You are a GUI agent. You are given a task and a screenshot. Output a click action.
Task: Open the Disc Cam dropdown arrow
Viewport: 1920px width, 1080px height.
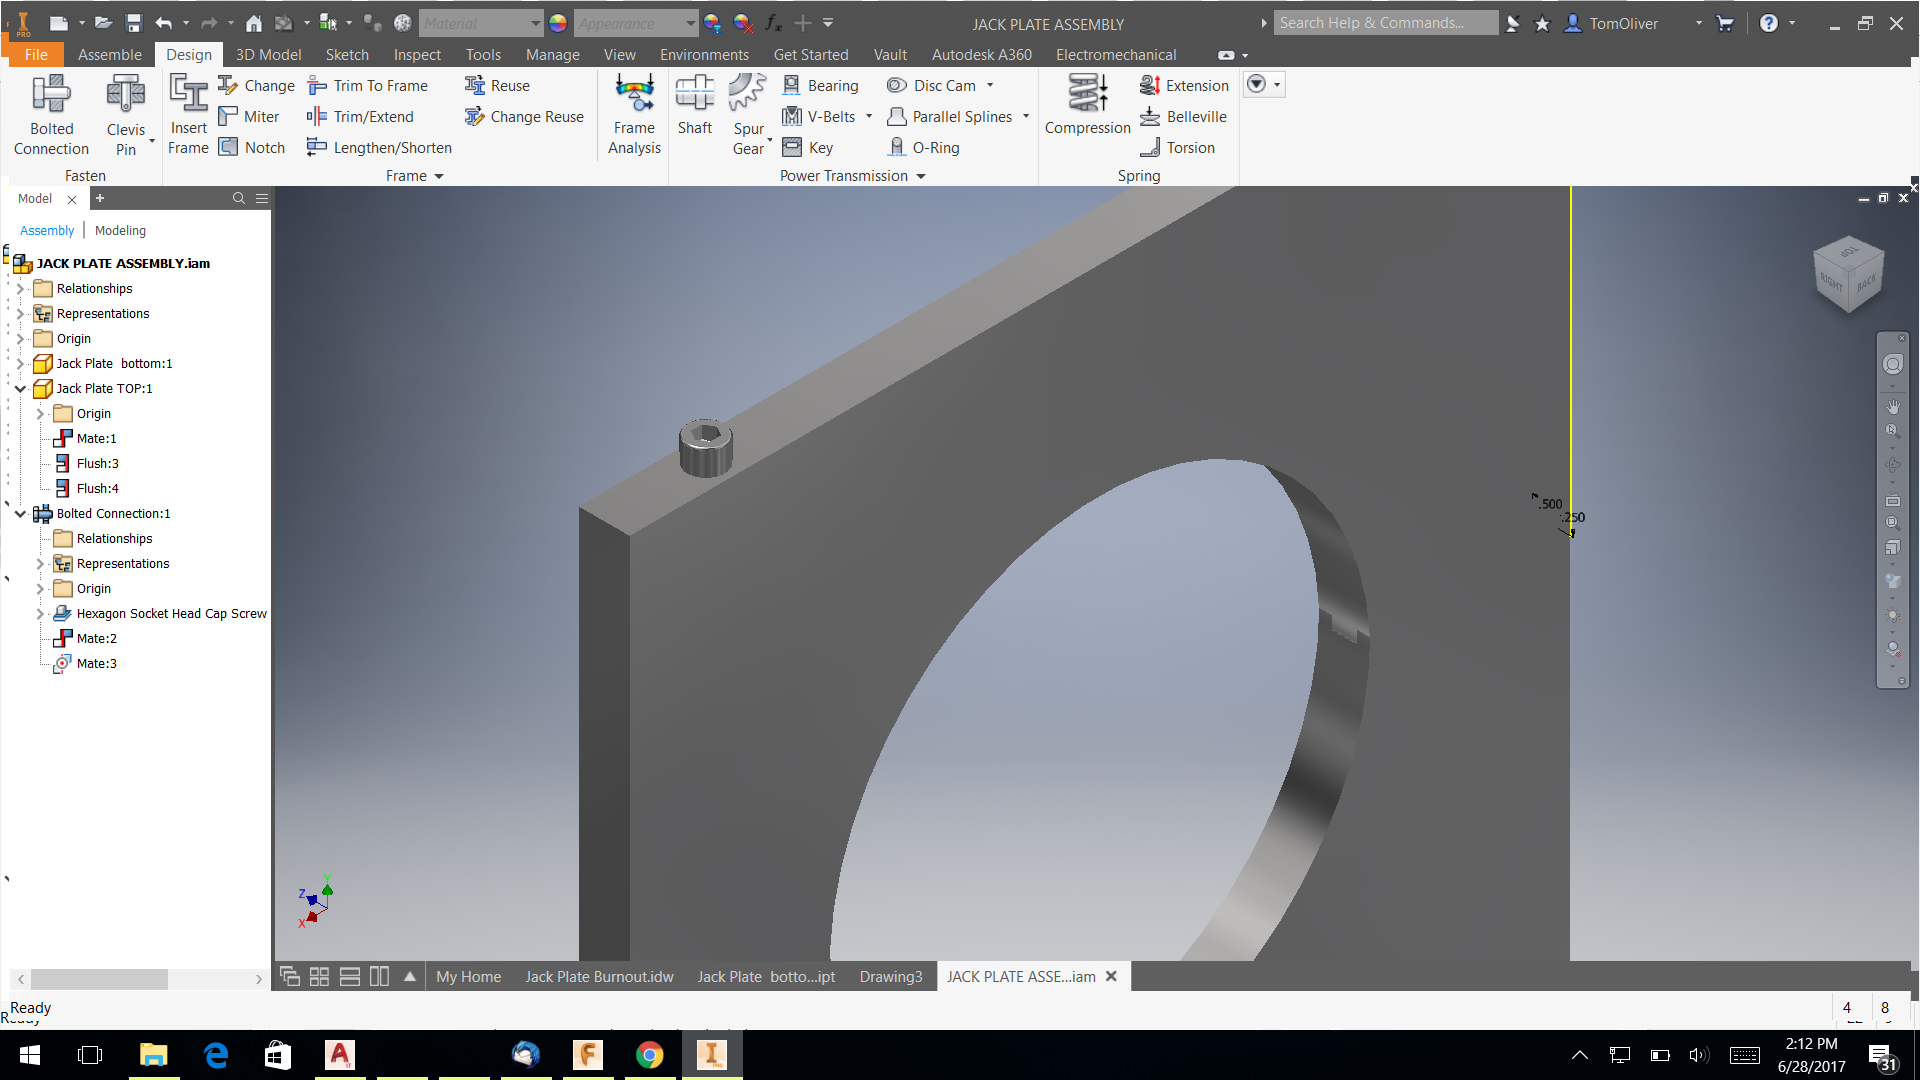[990, 86]
